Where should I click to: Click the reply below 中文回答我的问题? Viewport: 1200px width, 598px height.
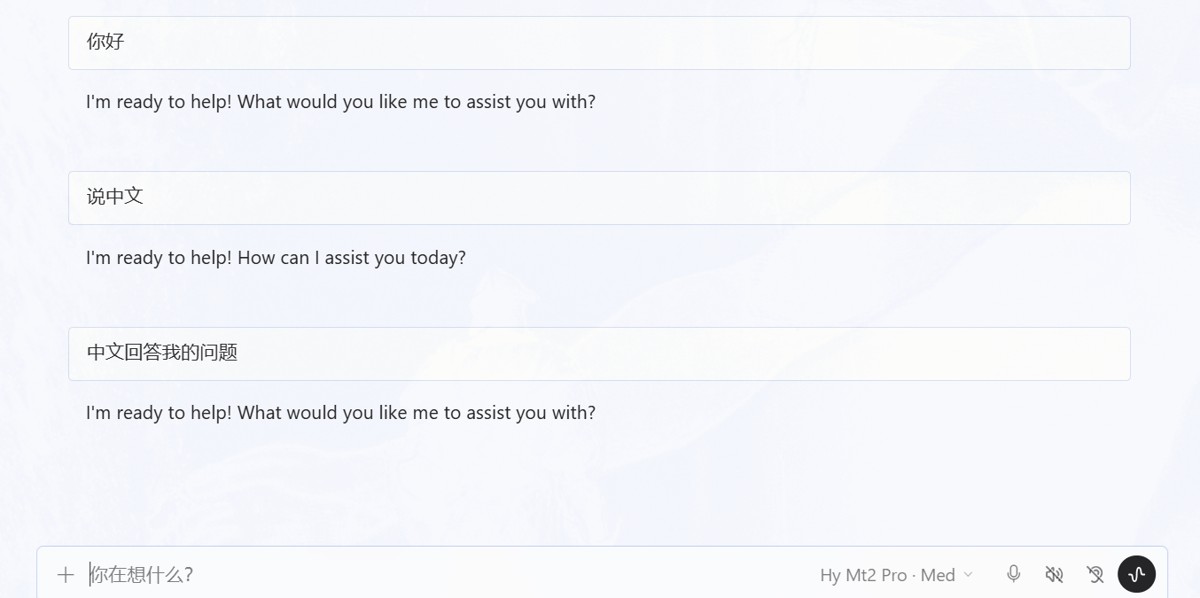pyautogui.click(x=341, y=413)
